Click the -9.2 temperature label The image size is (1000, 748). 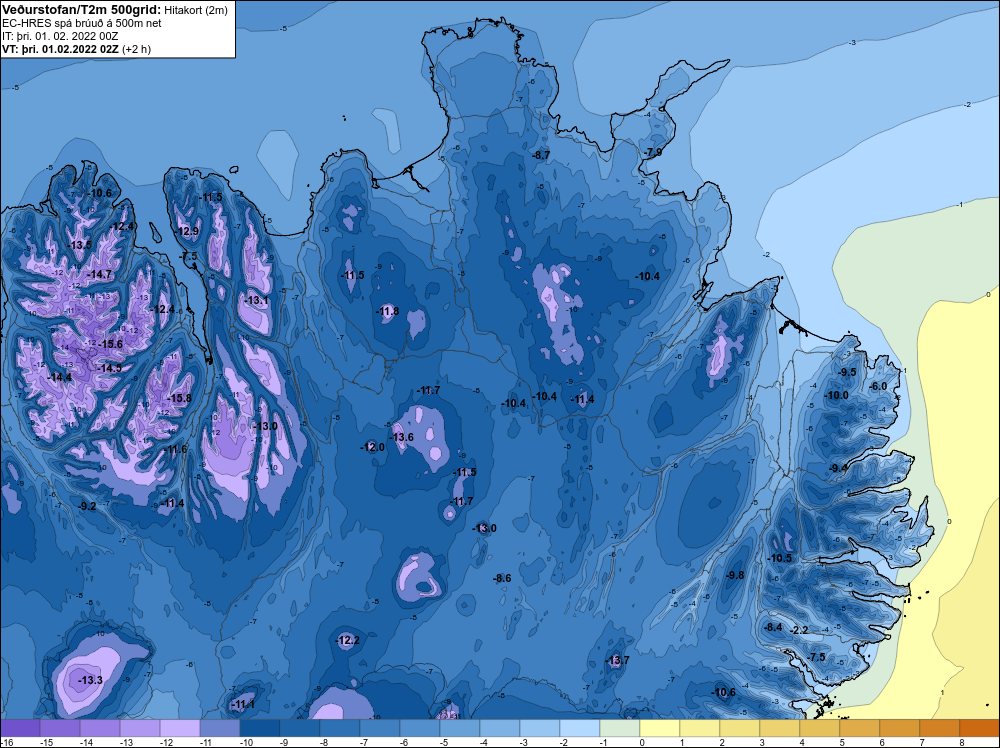click(x=87, y=506)
